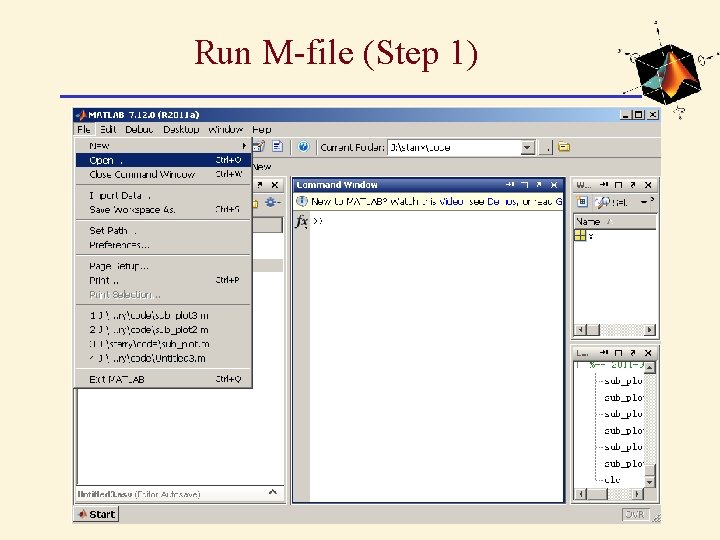This screenshot has height=540, width=720.
Task: Choose Open... in File menu
Action: (163, 160)
